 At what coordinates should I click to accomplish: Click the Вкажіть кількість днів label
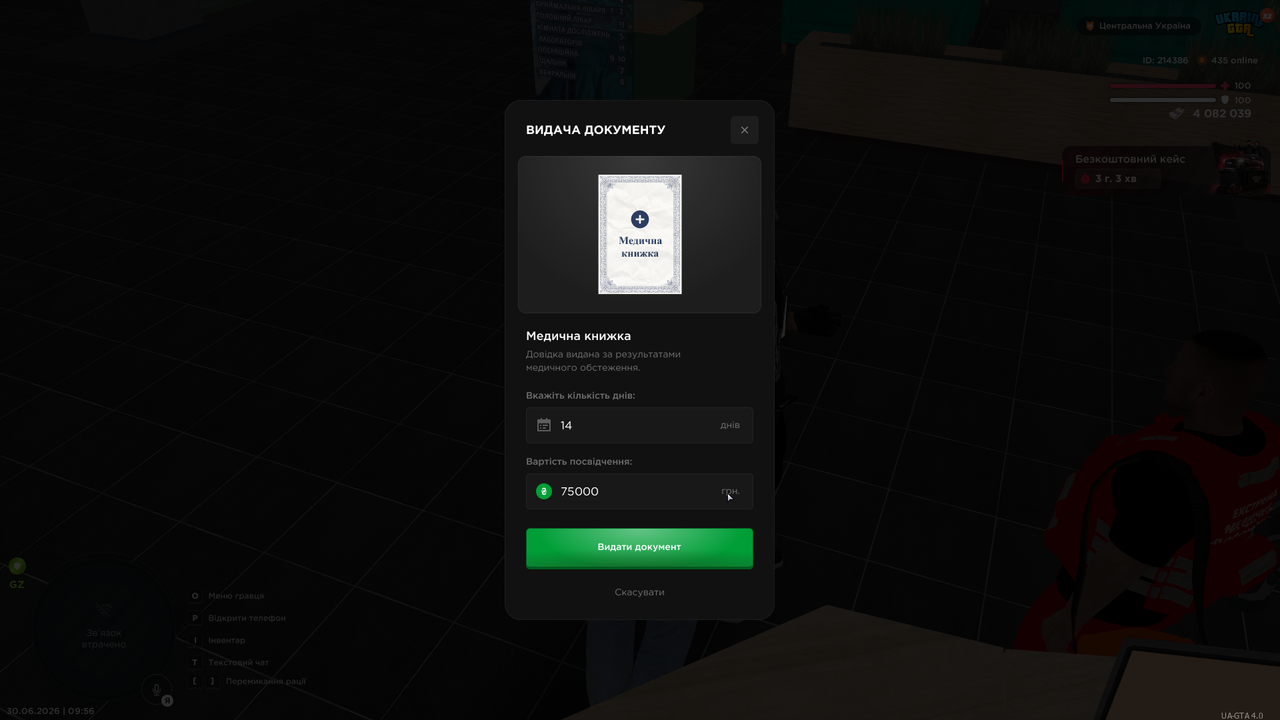click(x=580, y=395)
